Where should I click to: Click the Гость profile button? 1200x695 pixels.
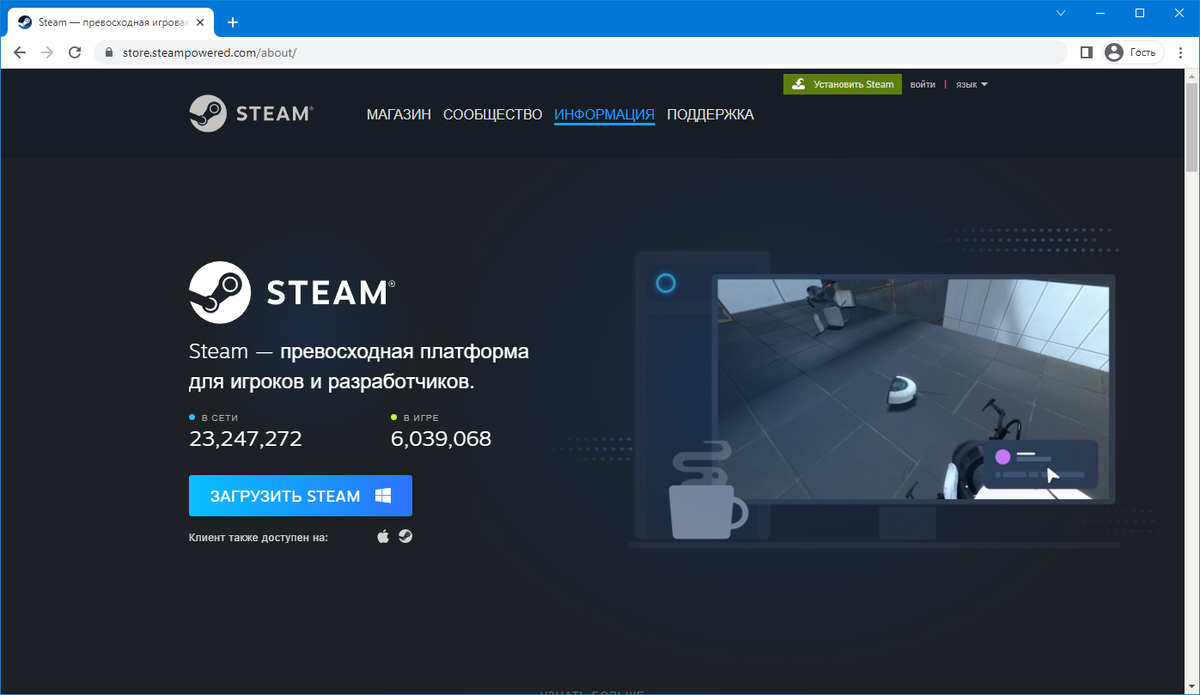(x=1133, y=52)
